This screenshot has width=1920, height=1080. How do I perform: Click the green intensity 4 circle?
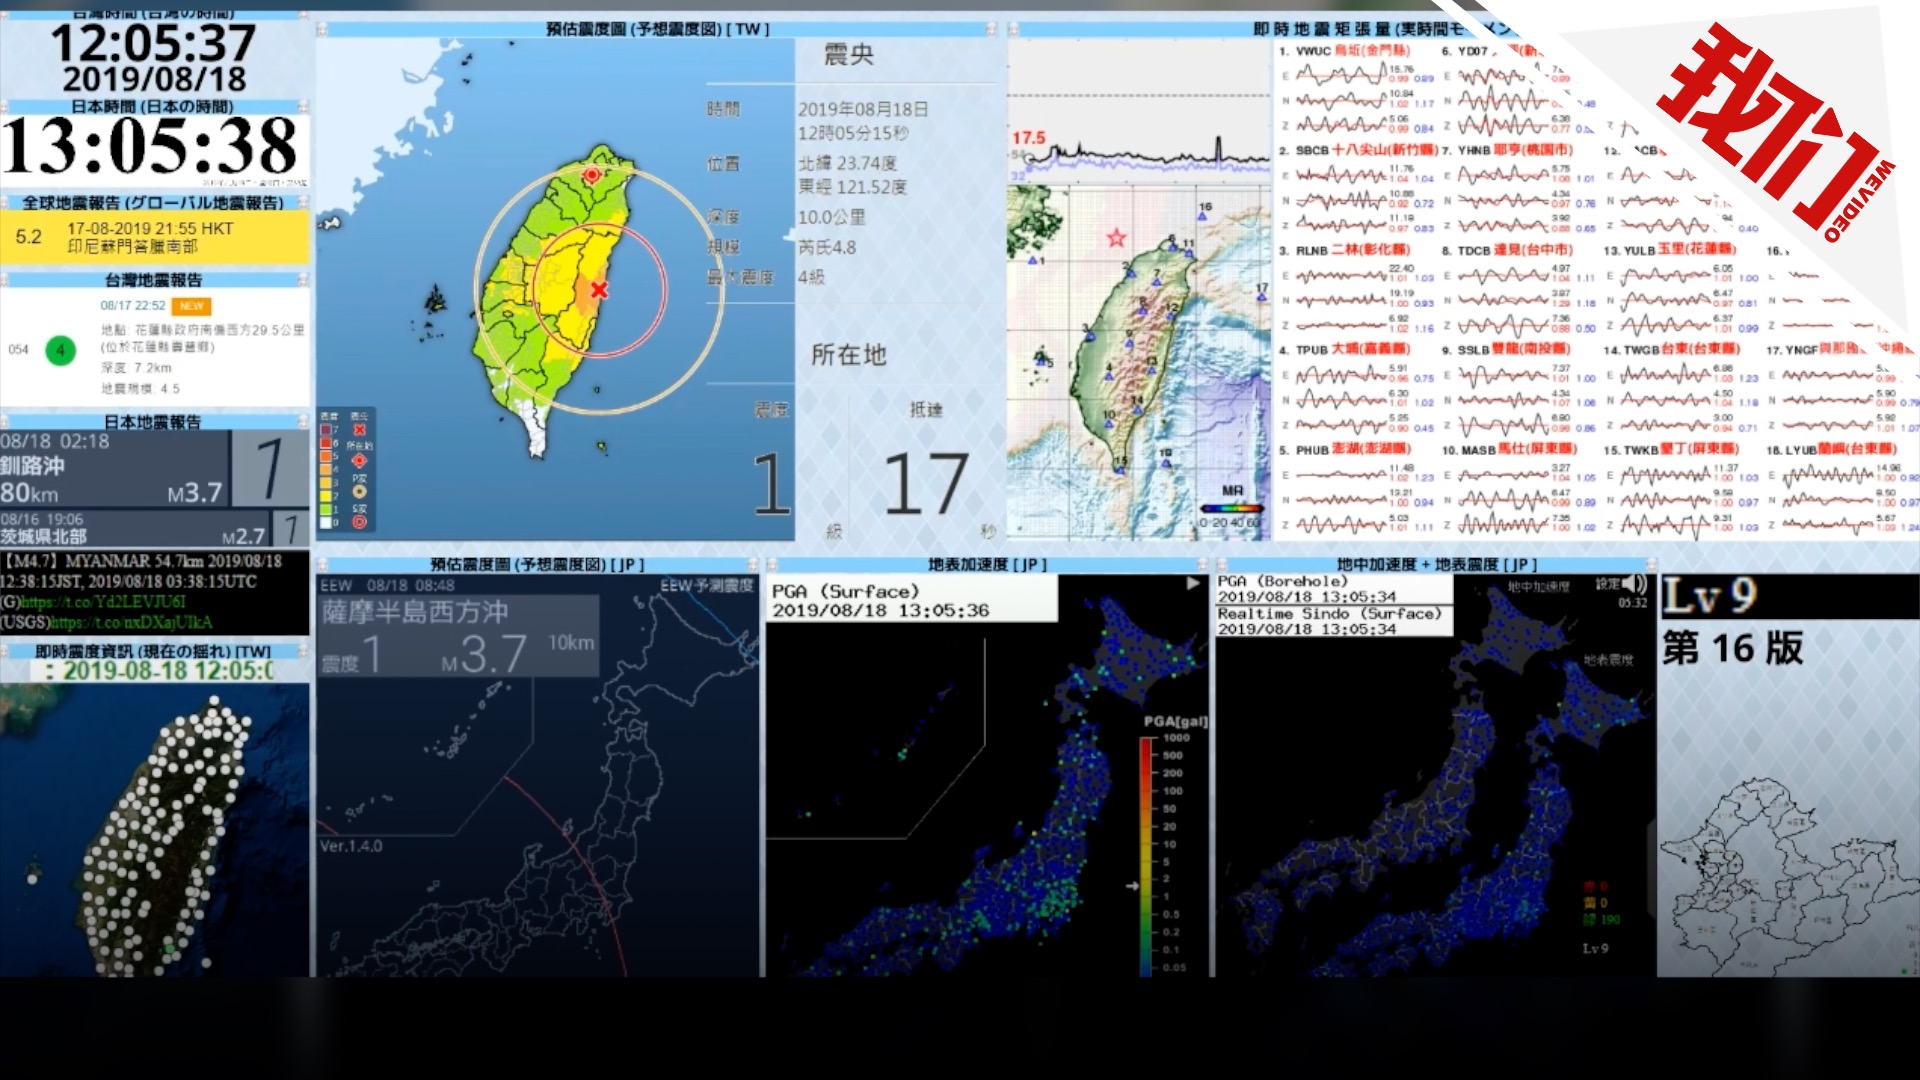tap(61, 350)
